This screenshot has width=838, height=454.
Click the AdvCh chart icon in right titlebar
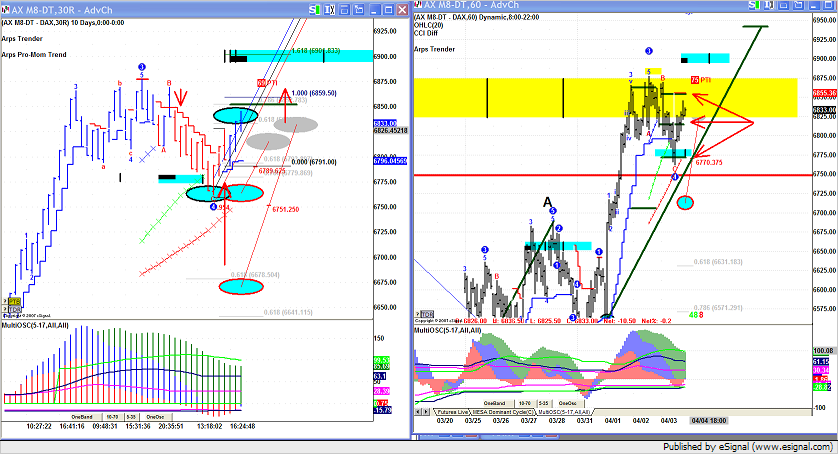coord(418,6)
